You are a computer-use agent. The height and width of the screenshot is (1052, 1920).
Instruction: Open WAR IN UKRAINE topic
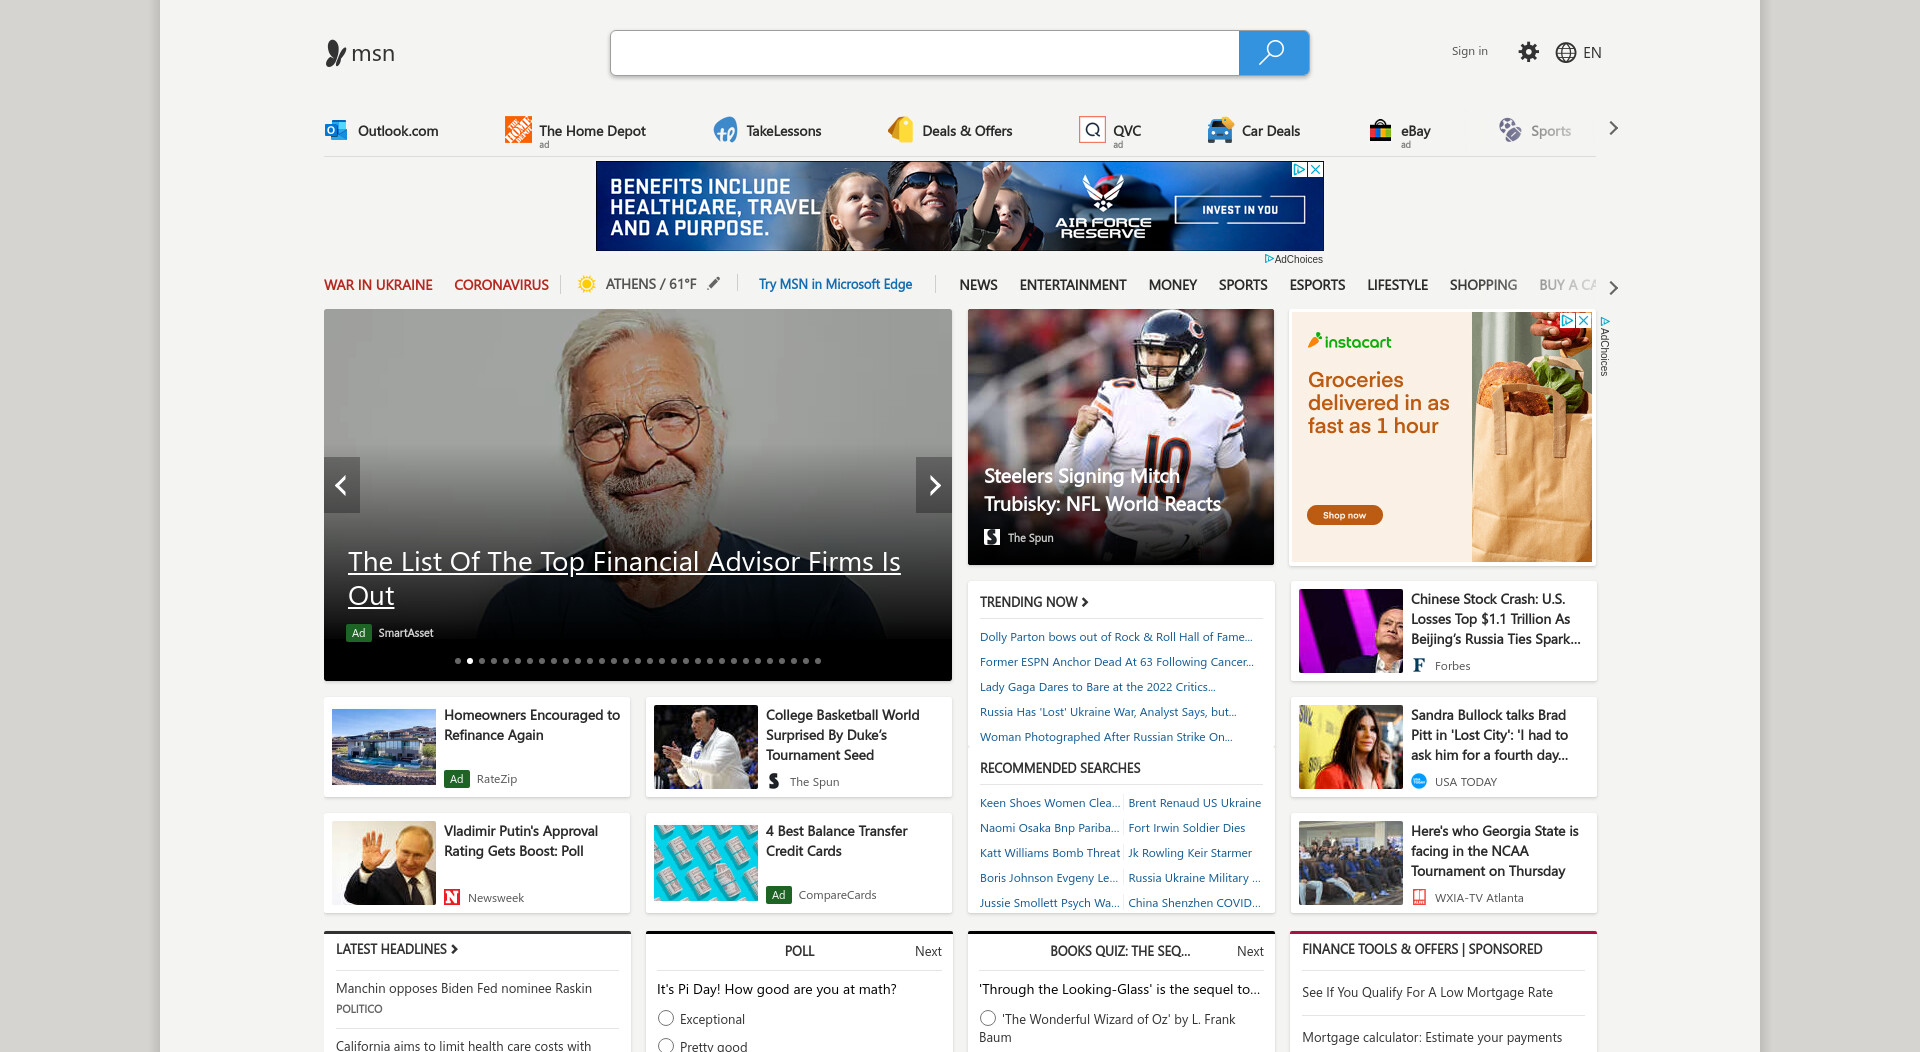tap(378, 285)
